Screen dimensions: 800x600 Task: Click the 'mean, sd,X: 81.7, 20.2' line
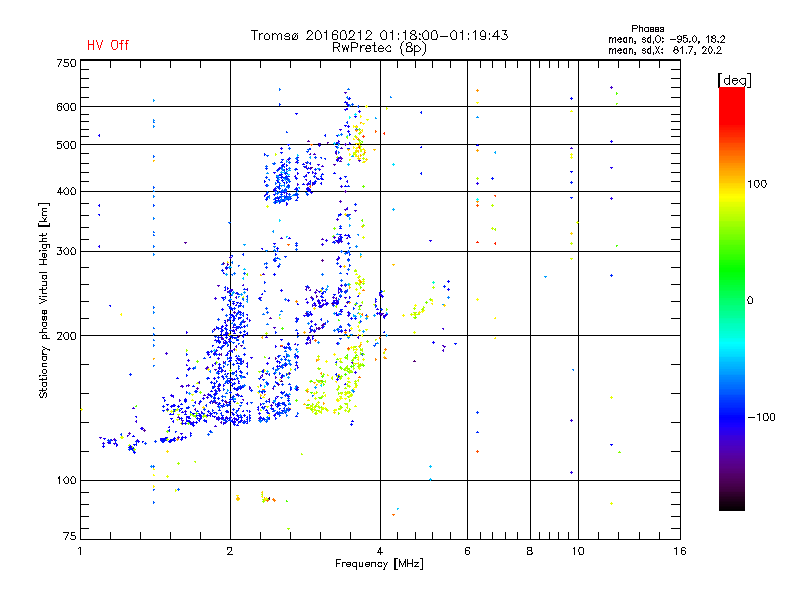665,50
